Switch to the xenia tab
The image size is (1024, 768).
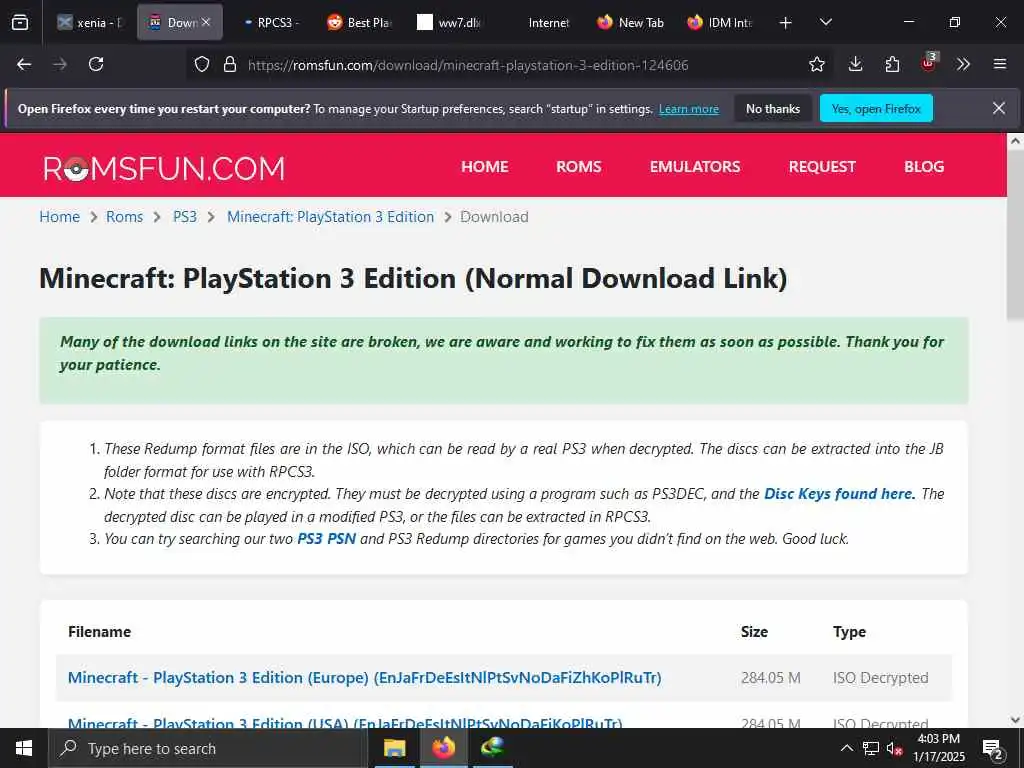(x=89, y=23)
